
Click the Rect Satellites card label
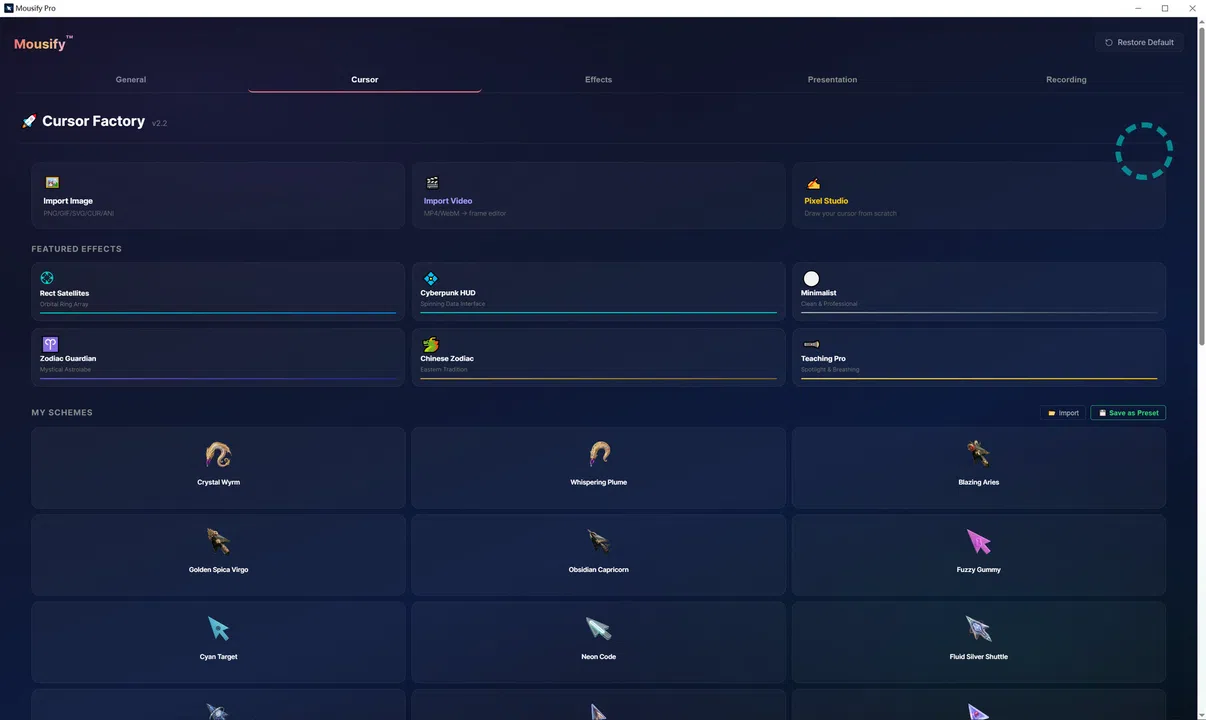coord(64,293)
